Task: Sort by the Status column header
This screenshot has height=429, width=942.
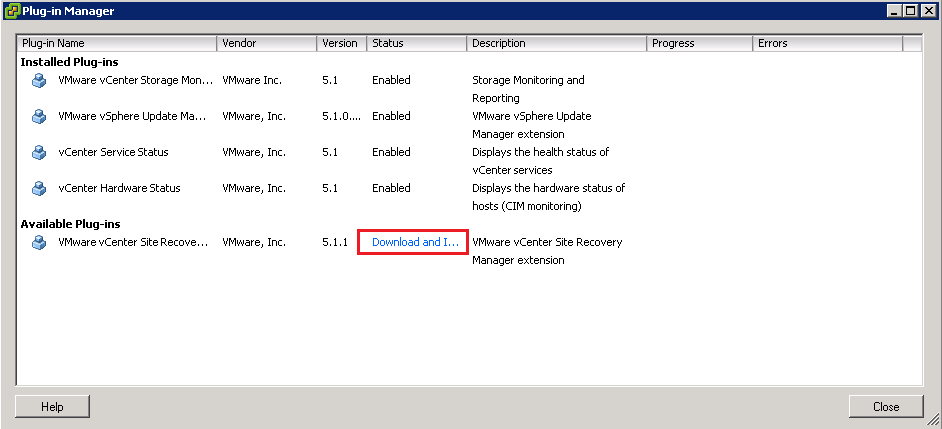Action: click(416, 43)
